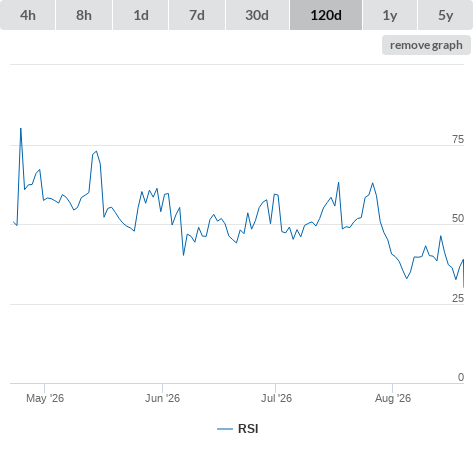Click the active 120d tab
Image resolution: width=474 pixels, height=455 pixels.
click(x=326, y=15)
